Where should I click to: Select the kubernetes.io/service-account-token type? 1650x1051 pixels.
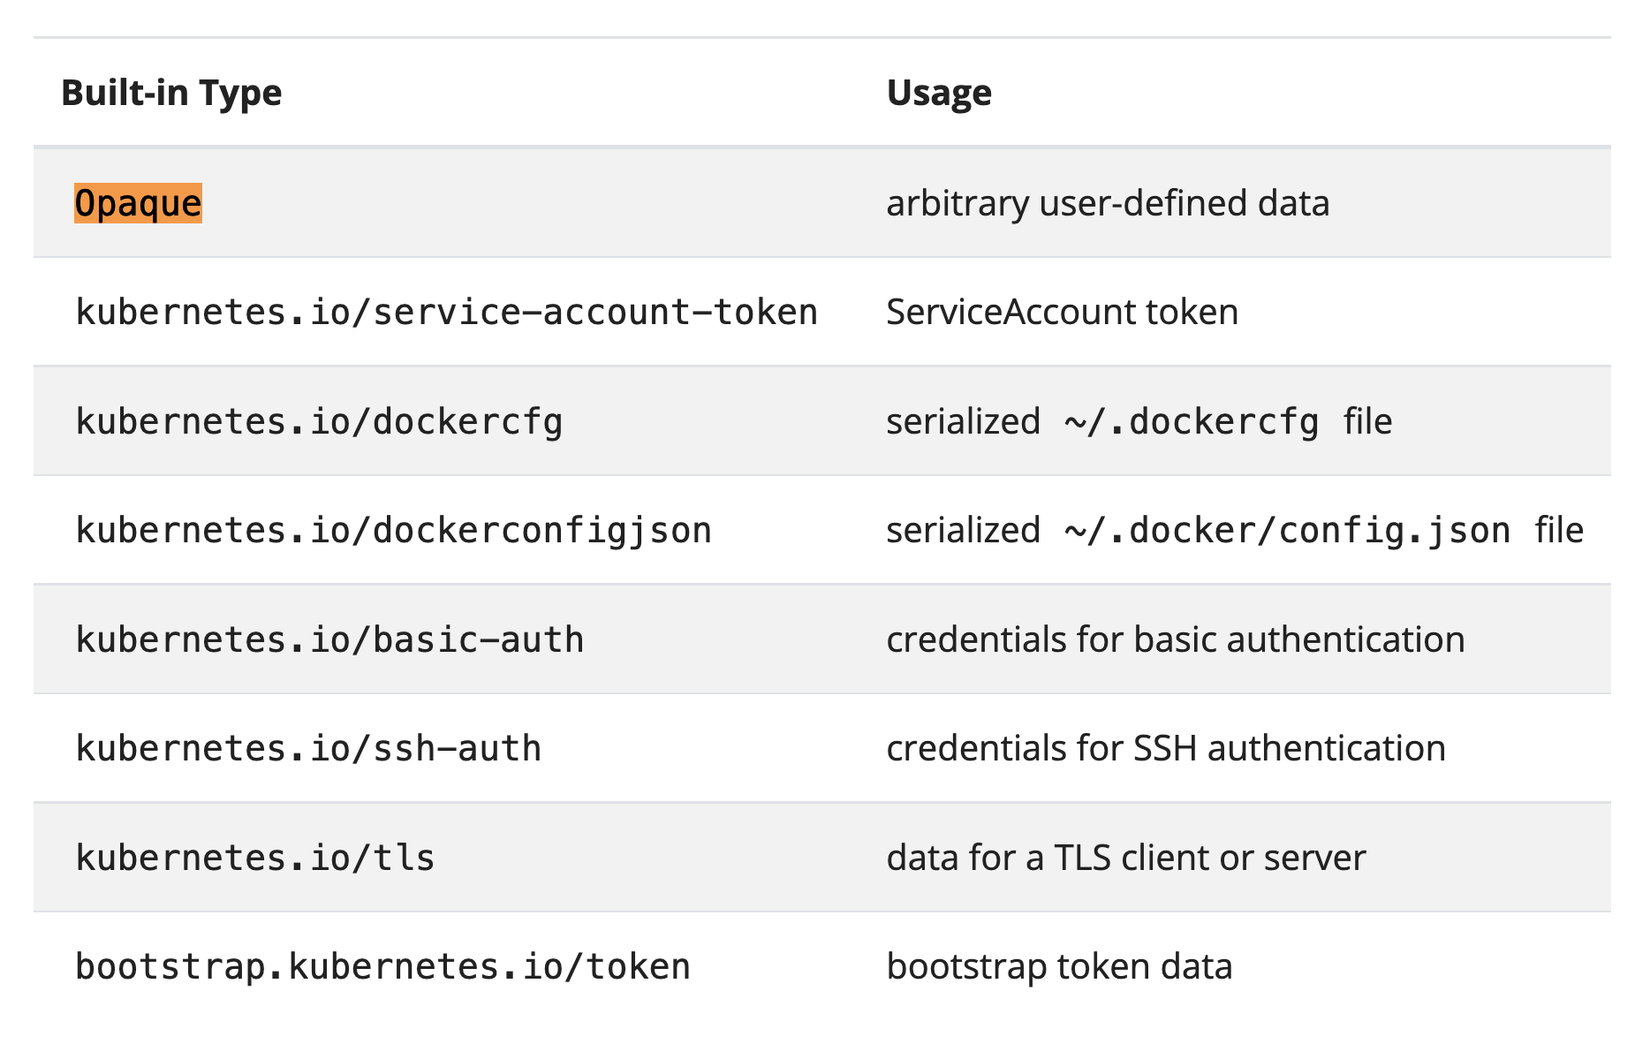point(446,312)
